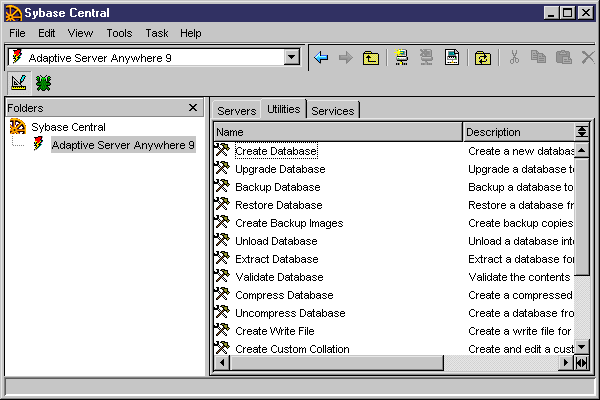Select the Upgrade Database list item

pos(280,169)
